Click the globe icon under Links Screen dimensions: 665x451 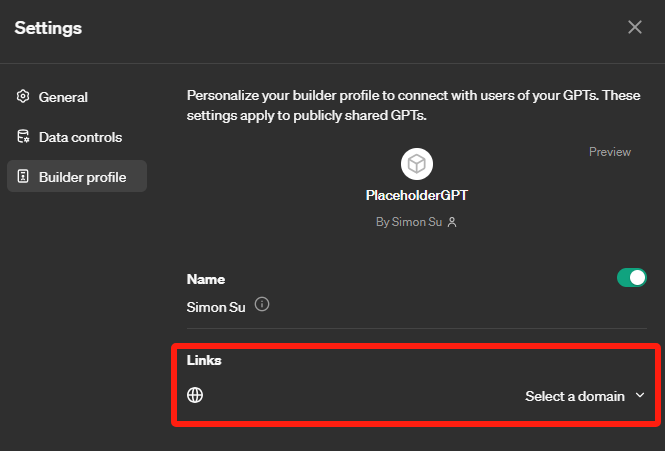pyautogui.click(x=196, y=395)
